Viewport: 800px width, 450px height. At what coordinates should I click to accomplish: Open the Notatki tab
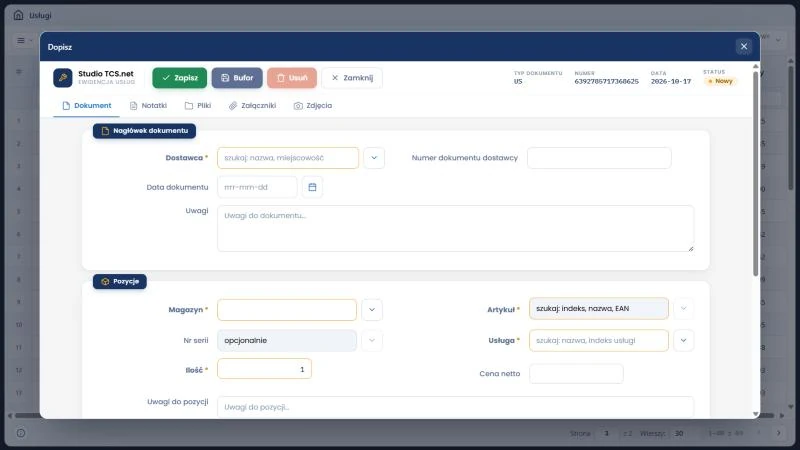tap(148, 106)
